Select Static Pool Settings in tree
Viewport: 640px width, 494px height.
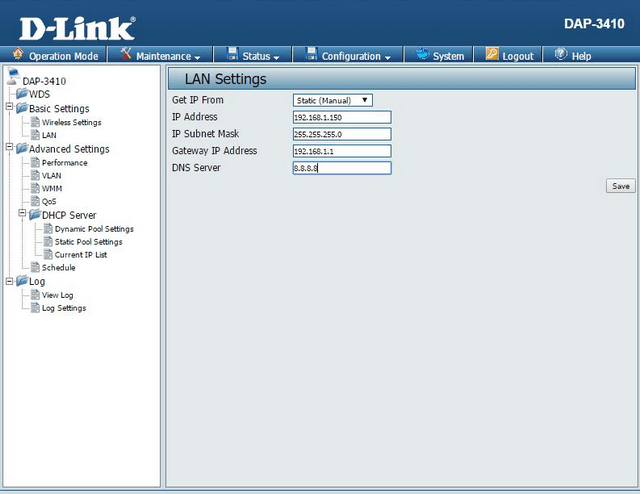click(88, 242)
